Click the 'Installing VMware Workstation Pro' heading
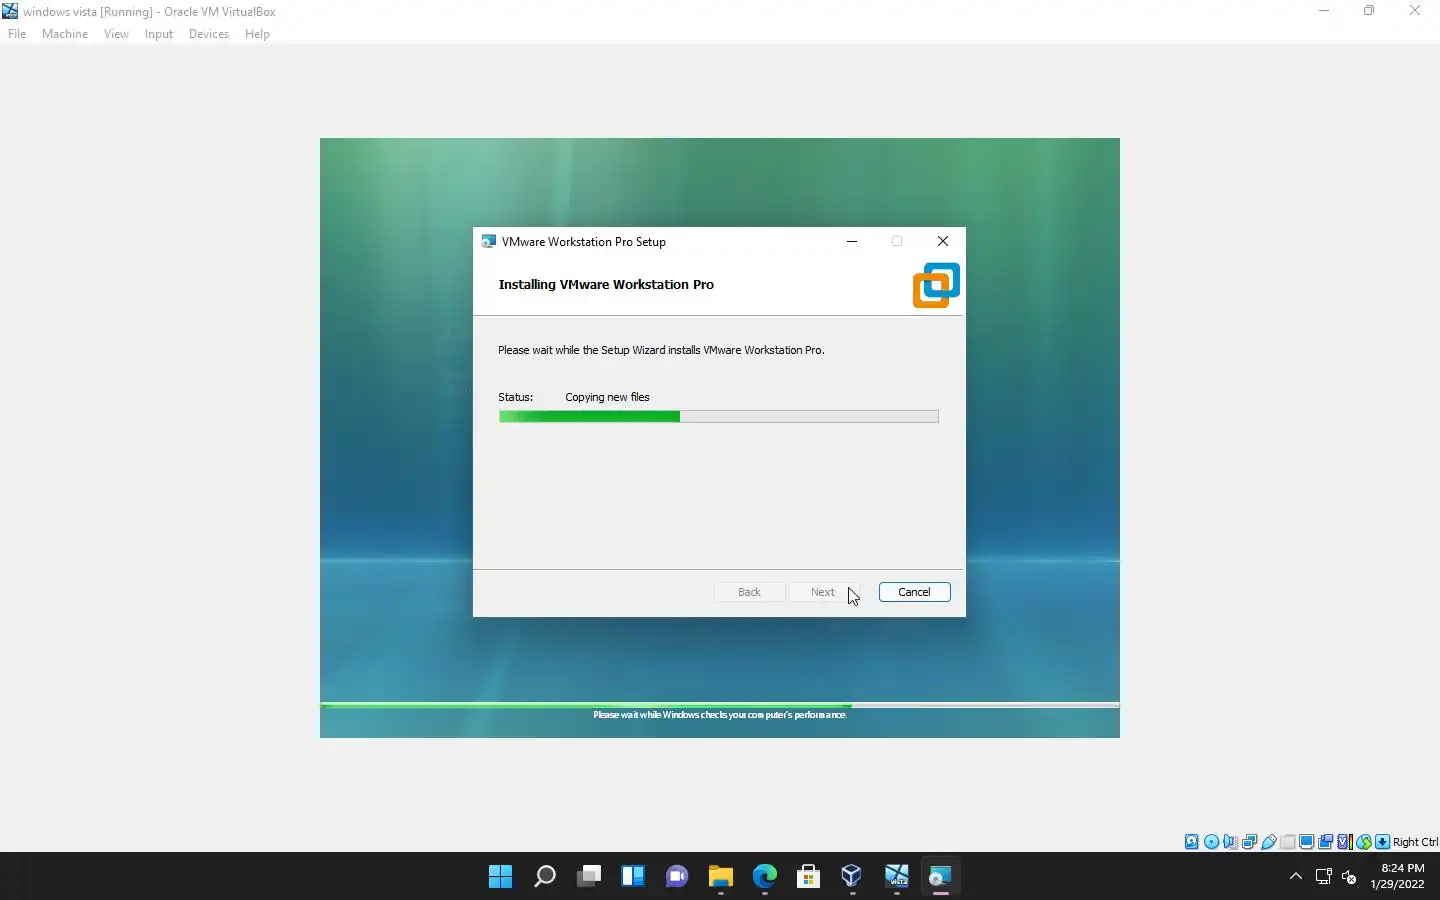 (x=606, y=284)
